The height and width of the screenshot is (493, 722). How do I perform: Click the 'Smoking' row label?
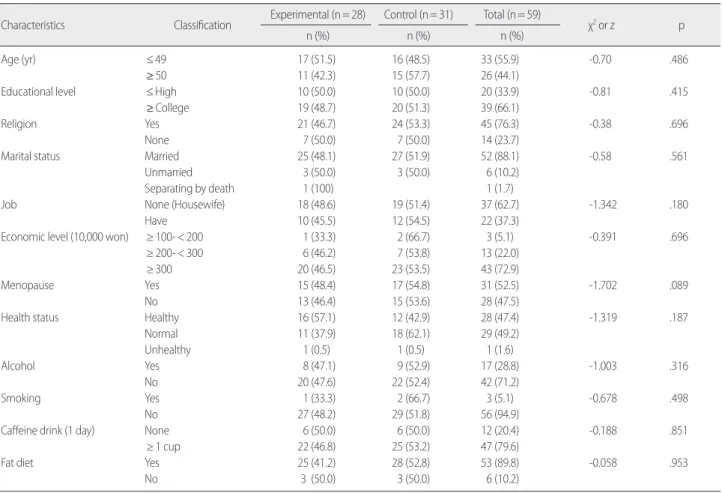point(20,398)
